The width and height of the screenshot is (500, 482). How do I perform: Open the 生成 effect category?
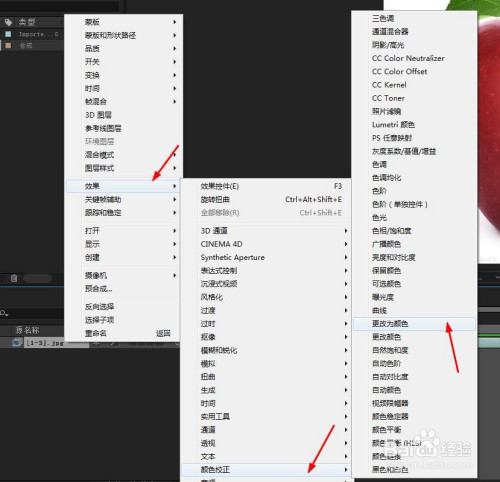tap(266, 390)
